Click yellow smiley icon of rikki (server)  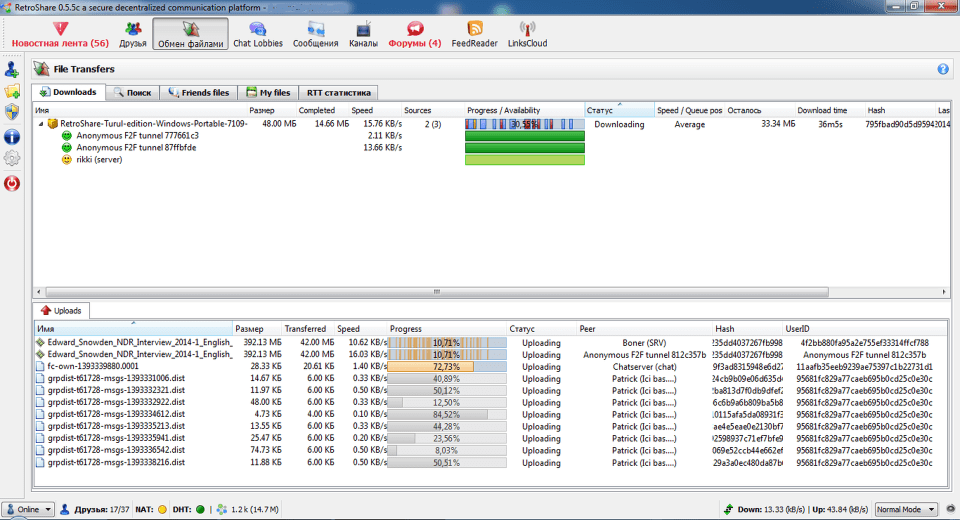pos(67,160)
